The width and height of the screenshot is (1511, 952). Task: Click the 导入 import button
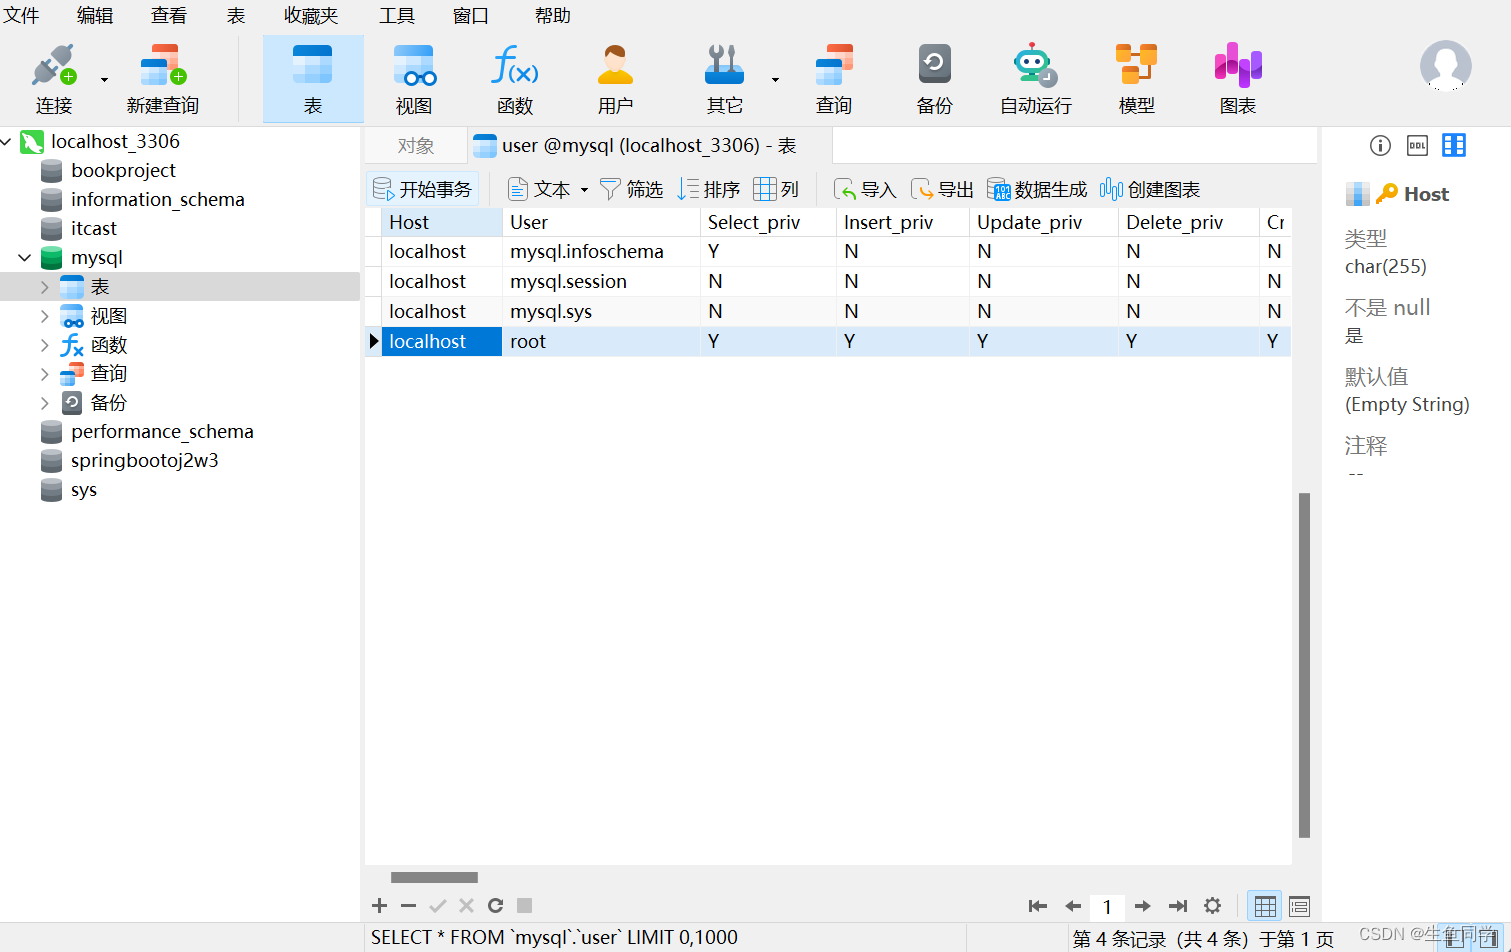click(x=865, y=189)
